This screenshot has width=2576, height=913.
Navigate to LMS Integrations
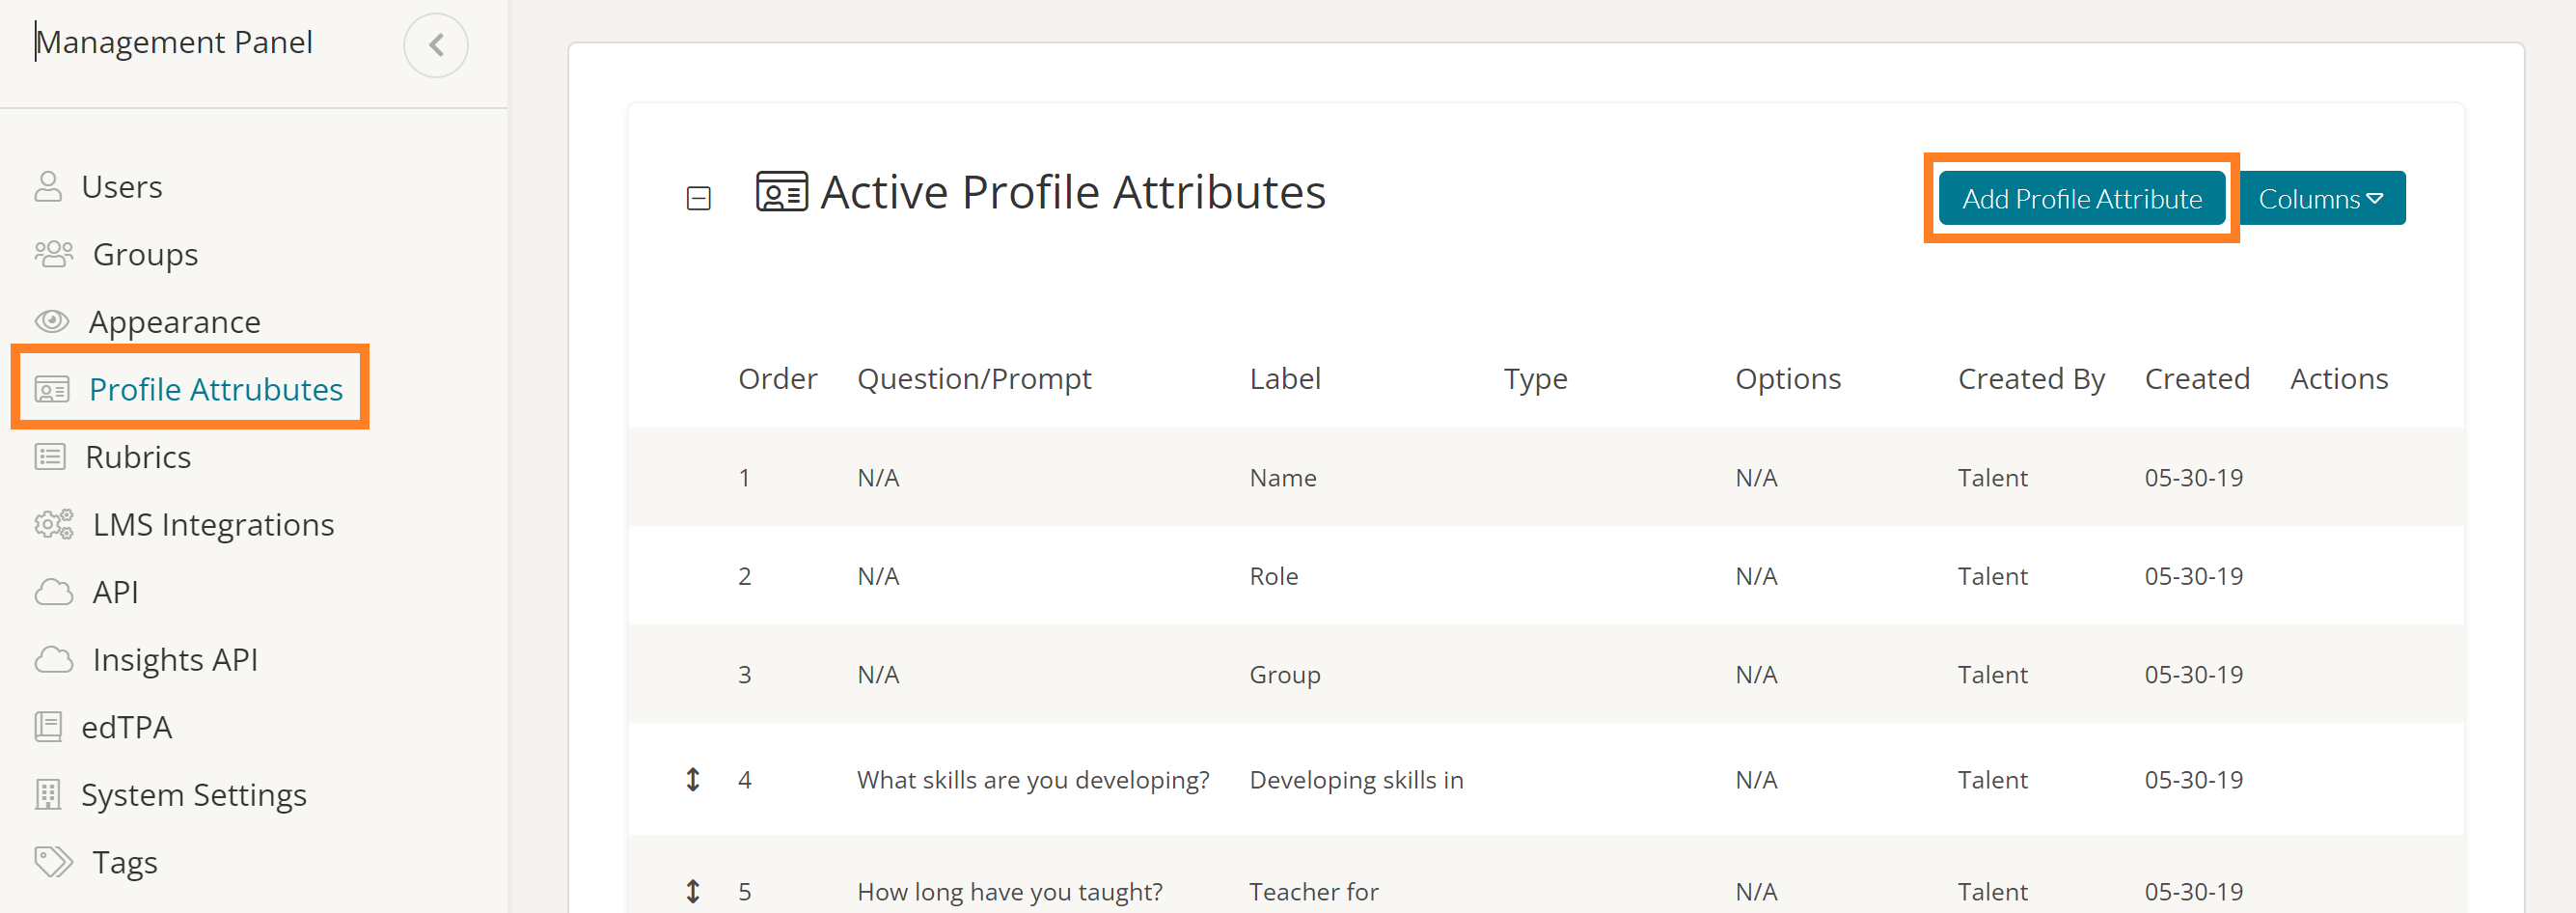click(x=213, y=525)
